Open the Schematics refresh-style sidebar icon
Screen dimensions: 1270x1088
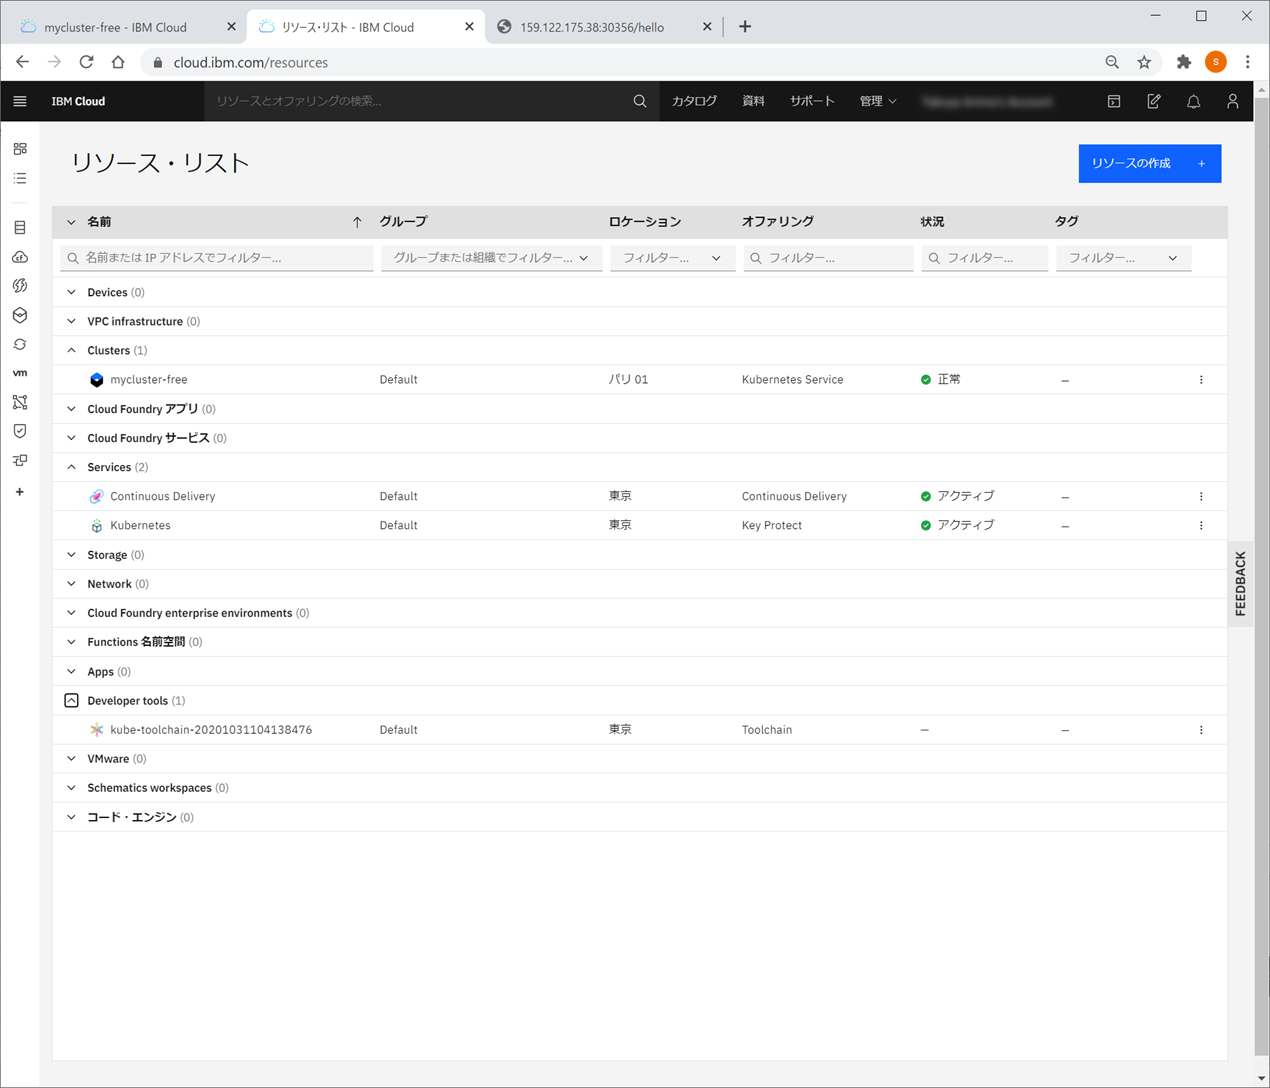[x=20, y=344]
